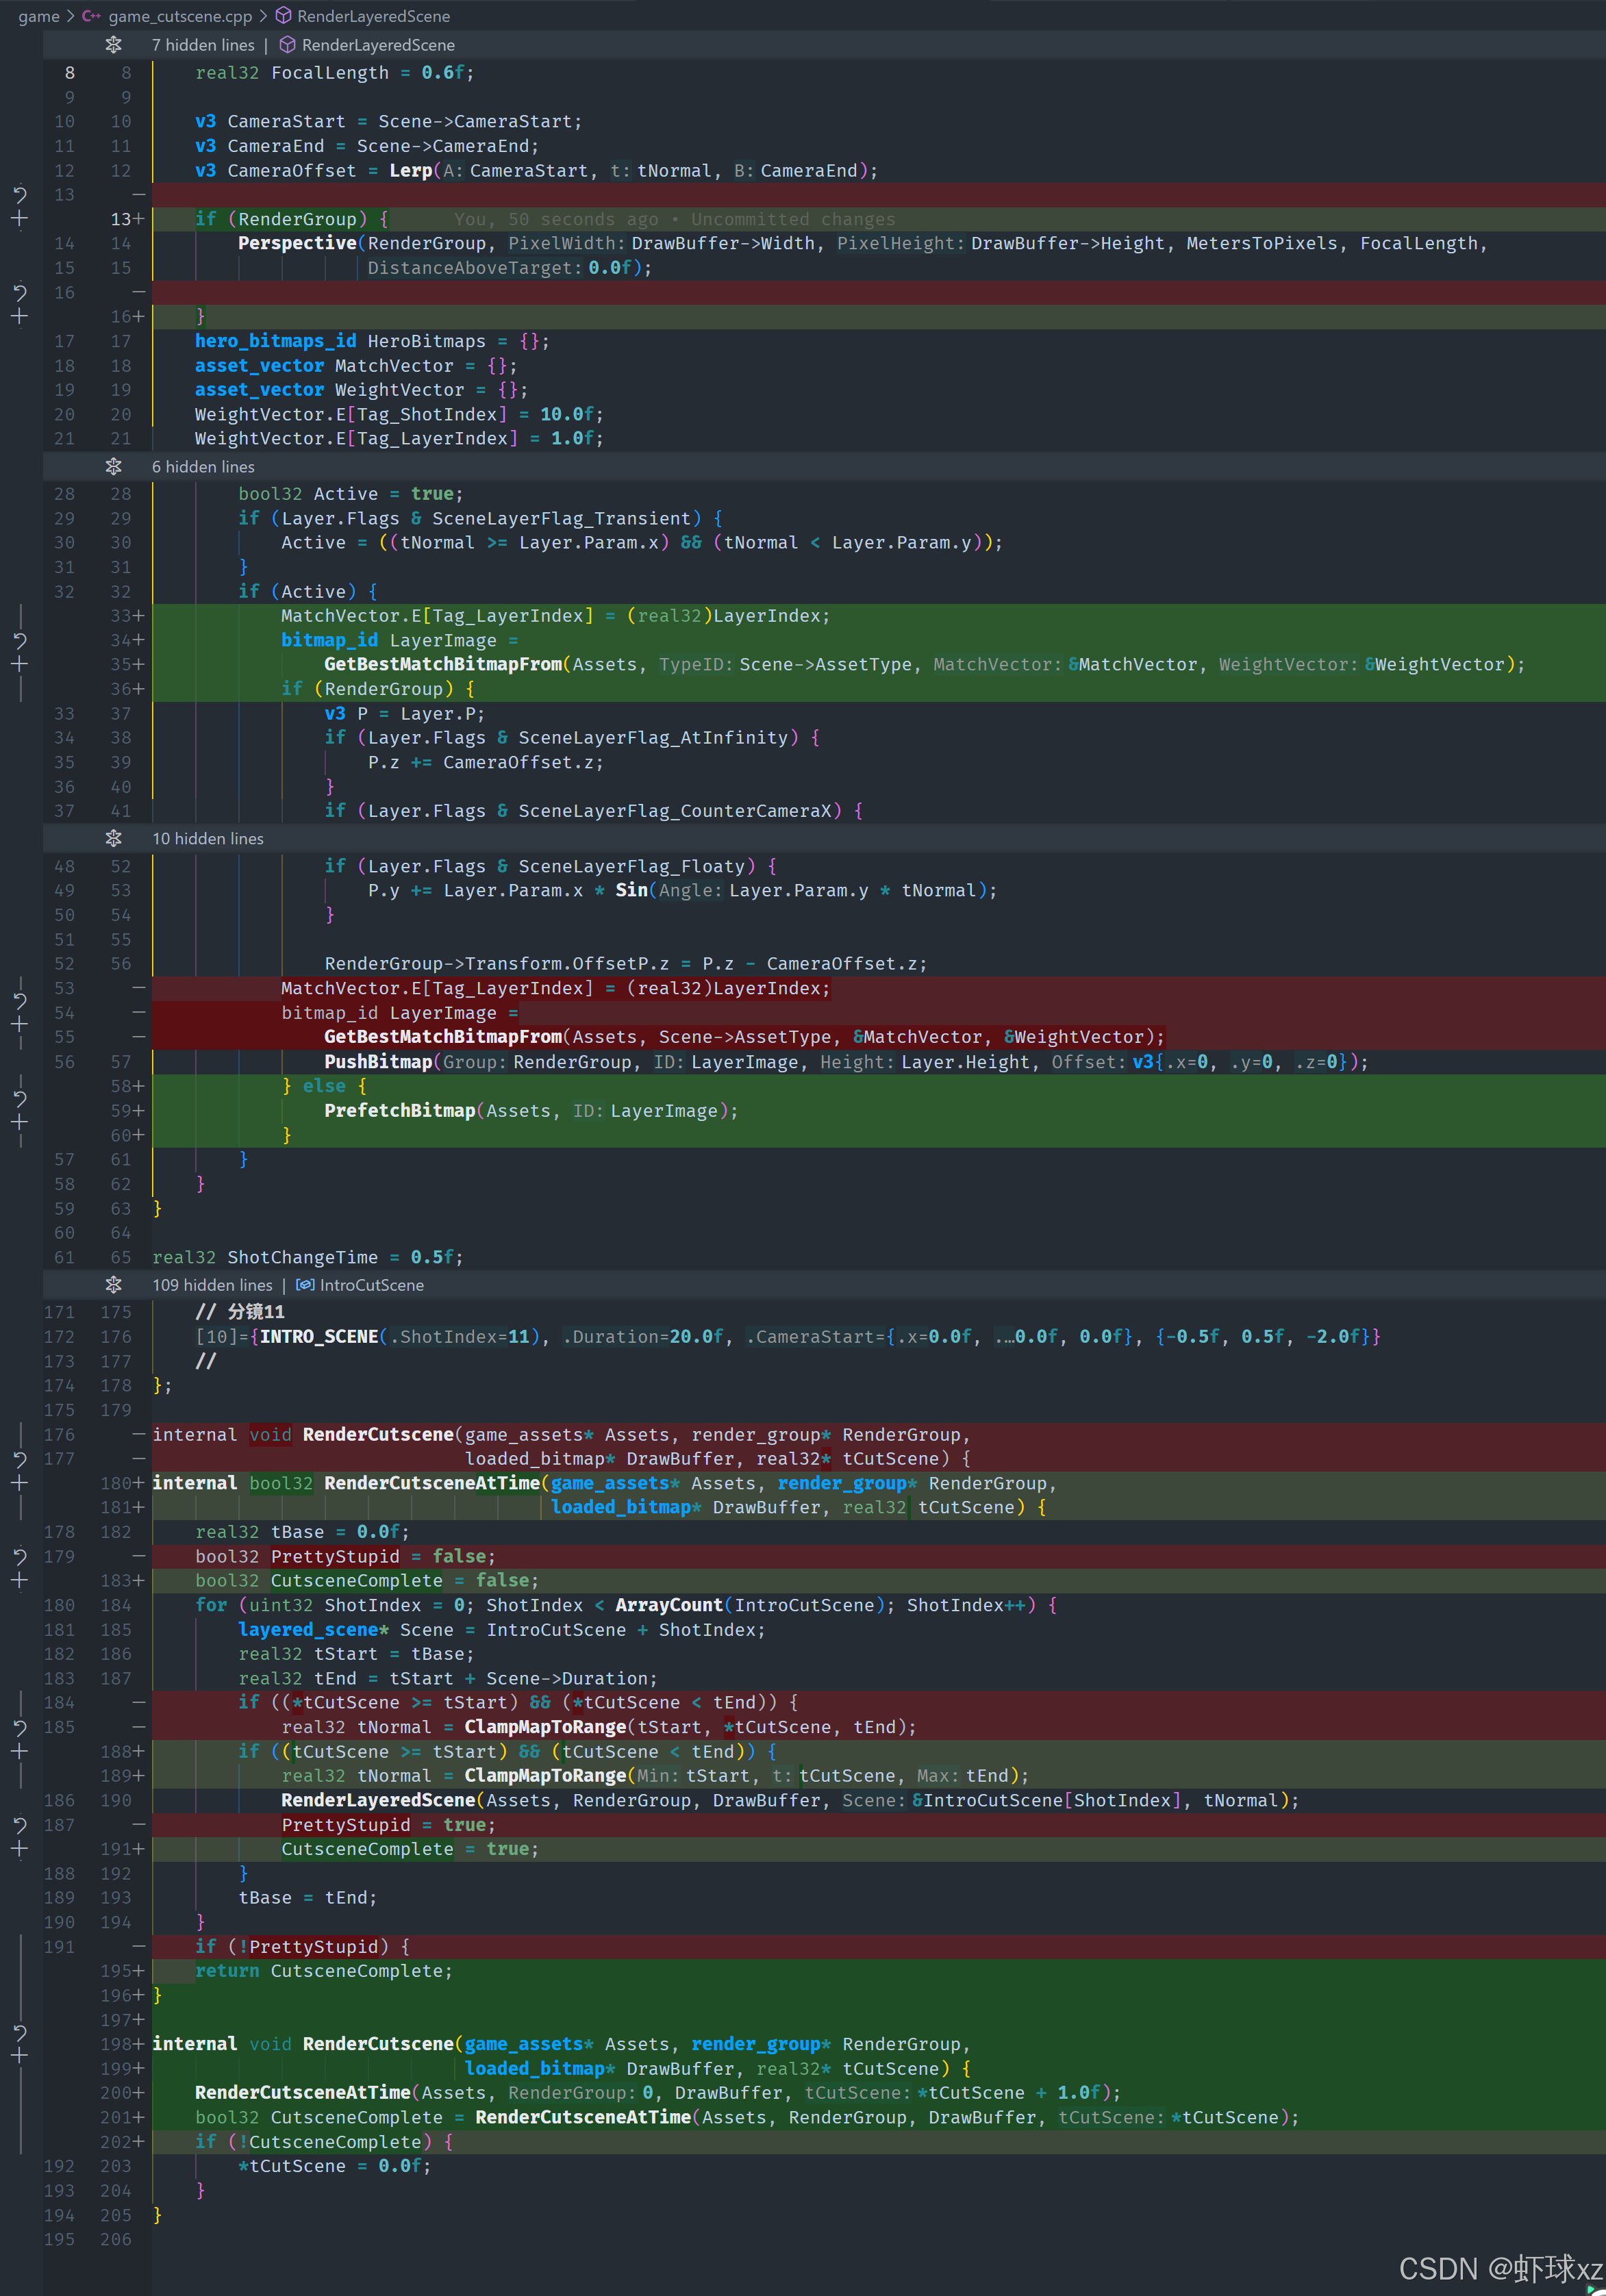The width and height of the screenshot is (1606, 2296).
Task: Jump to IntroCutScene symbol in hidden lines bar
Action: [370, 1285]
